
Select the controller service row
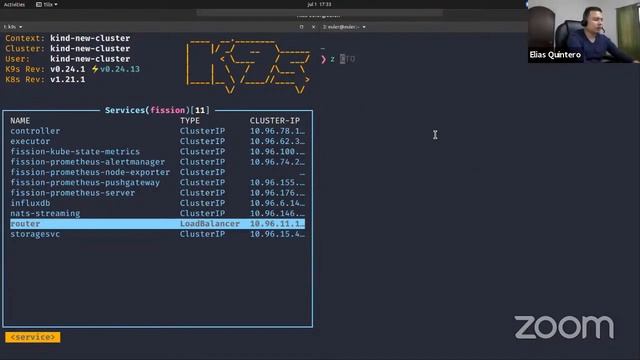coord(158,131)
